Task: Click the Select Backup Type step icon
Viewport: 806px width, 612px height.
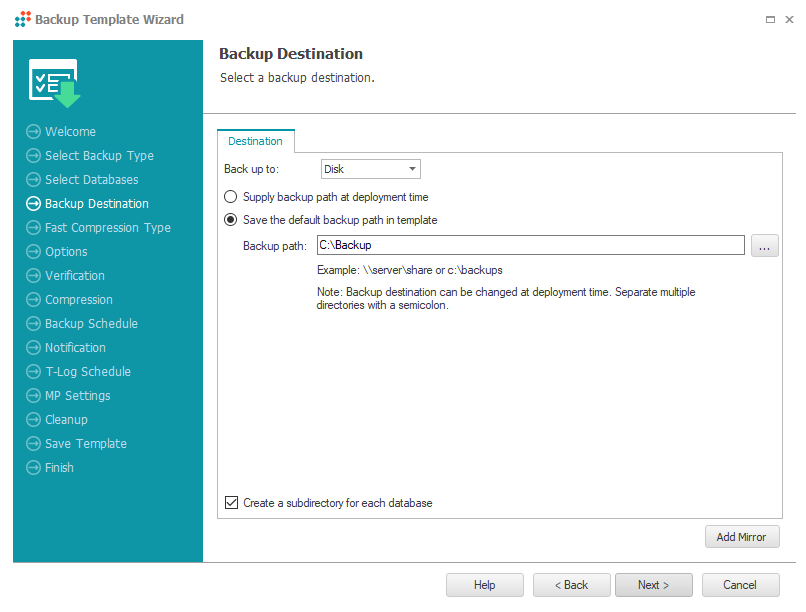Action: 33,156
